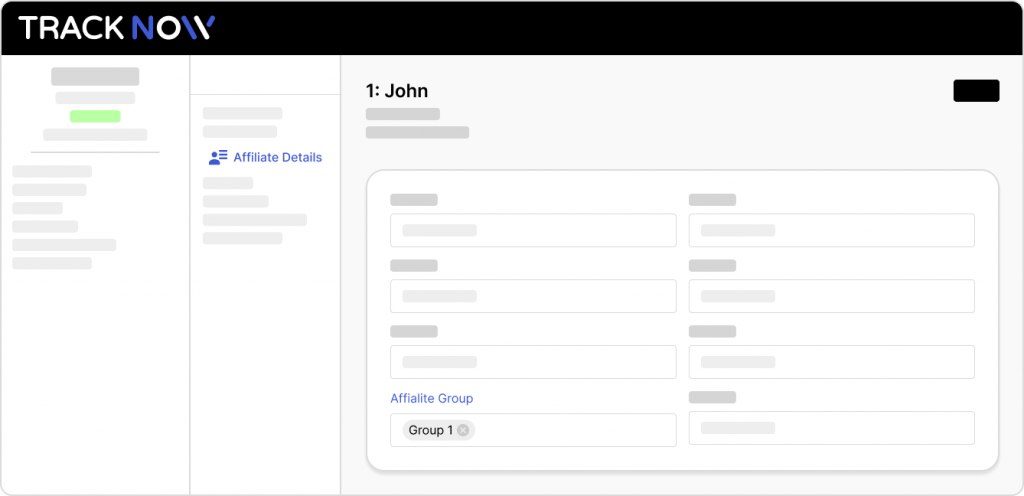Click the first item below the left sidebar divider
Screen dimensions: 1024x496
pos(52,172)
